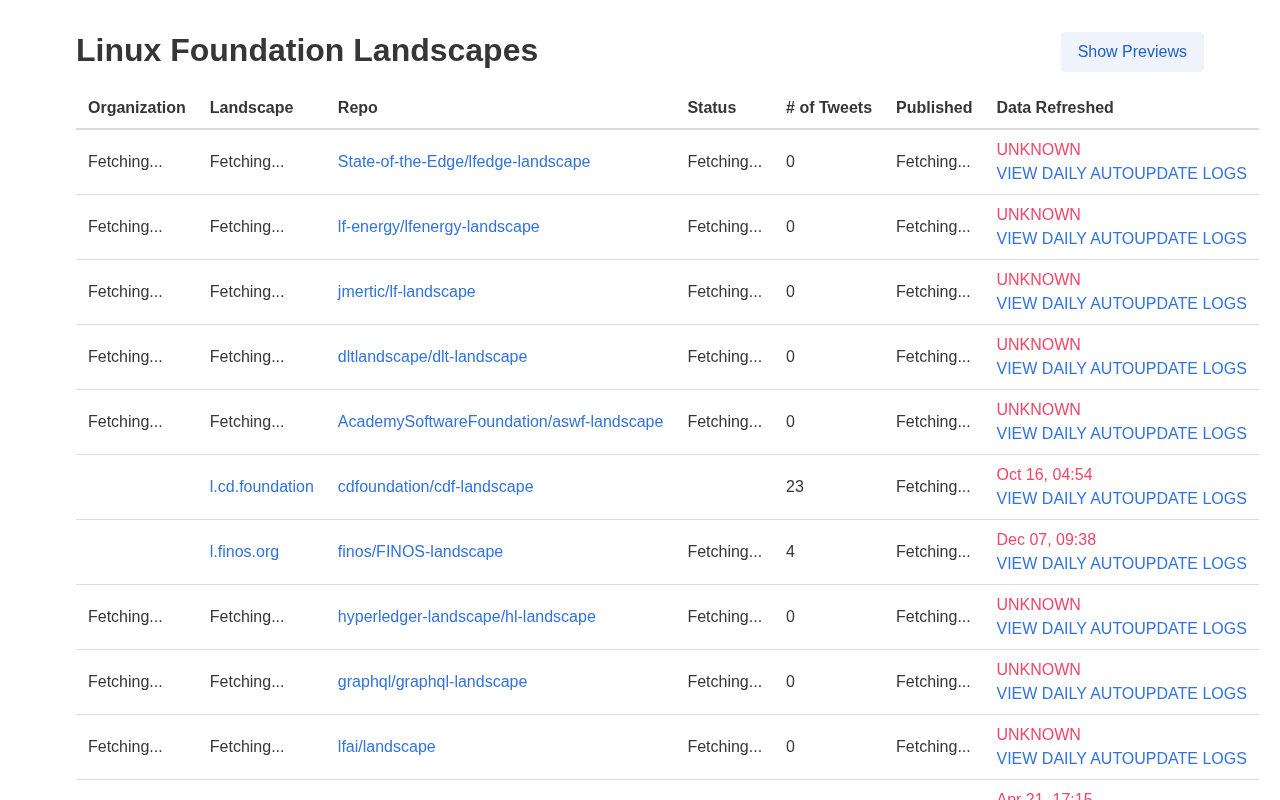View daily autoupdate logs for lfai/landscape row
Screen dimensions: 1280x800
tap(1121, 759)
